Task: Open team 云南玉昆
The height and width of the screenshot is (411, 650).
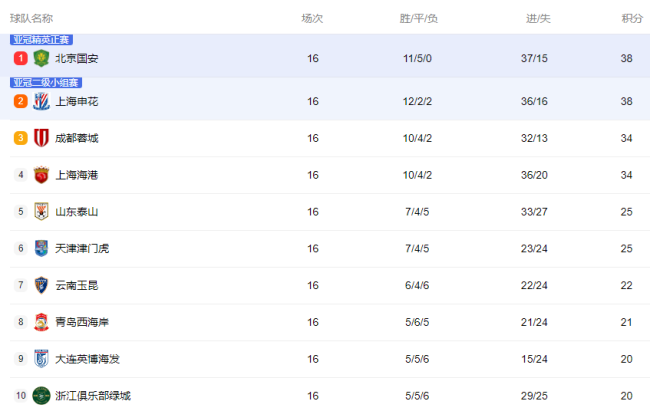Action: tap(77, 285)
